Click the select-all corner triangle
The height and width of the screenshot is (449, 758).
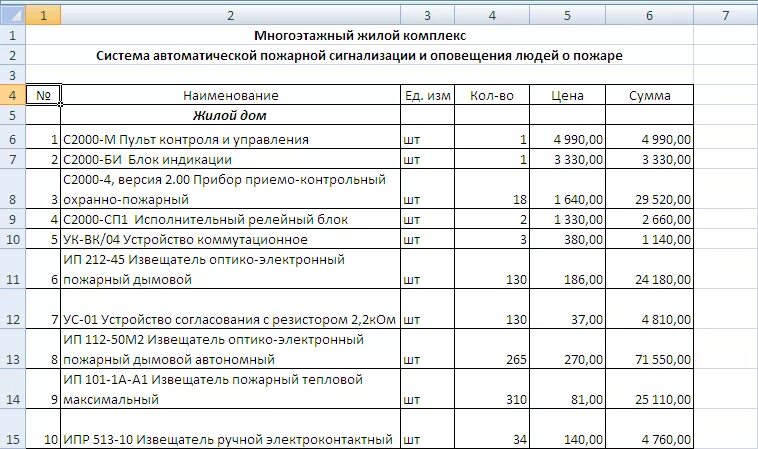click(x=13, y=15)
